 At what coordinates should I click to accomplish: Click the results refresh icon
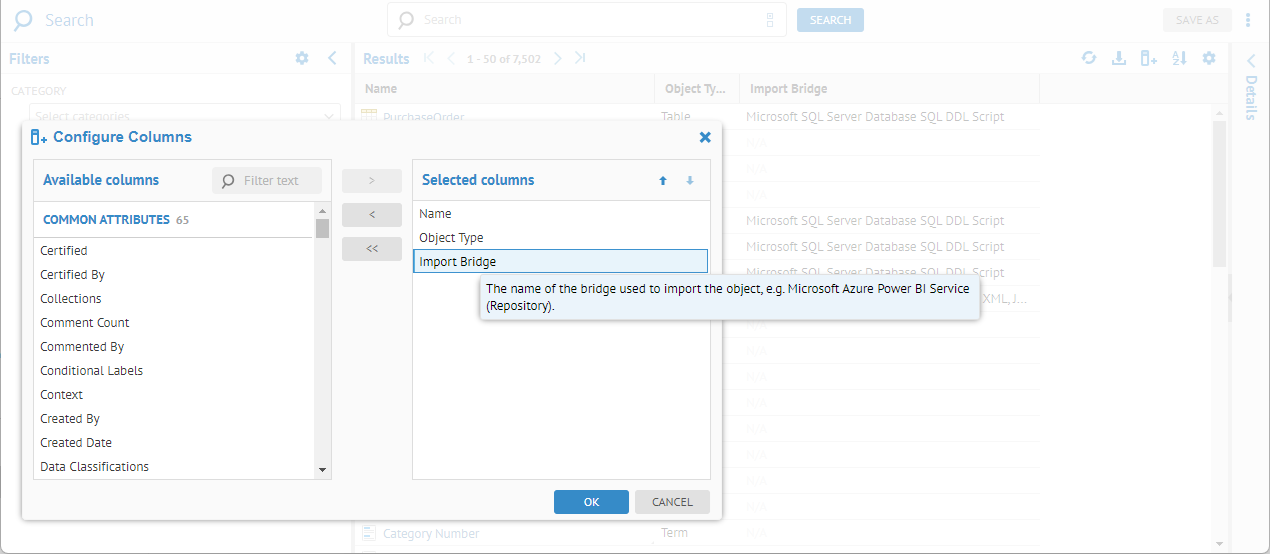tap(1089, 59)
